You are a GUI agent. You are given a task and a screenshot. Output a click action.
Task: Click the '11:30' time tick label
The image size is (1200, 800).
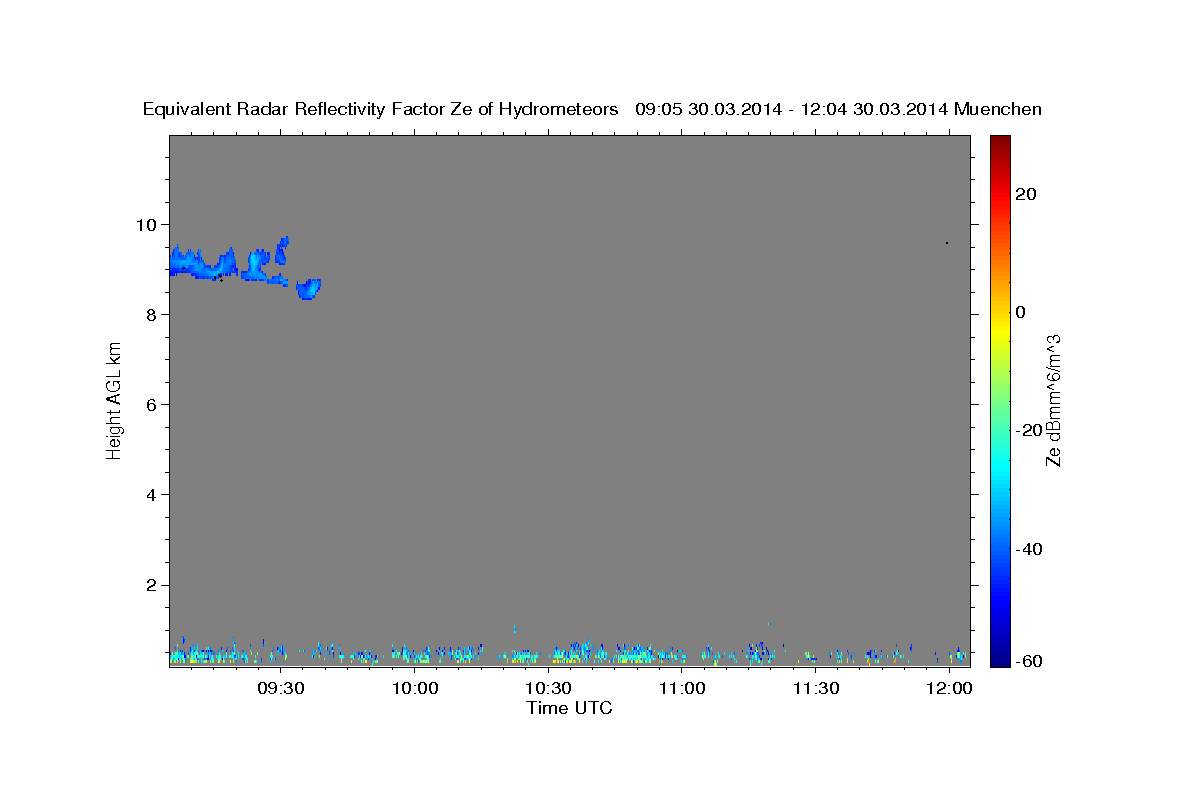(816, 689)
